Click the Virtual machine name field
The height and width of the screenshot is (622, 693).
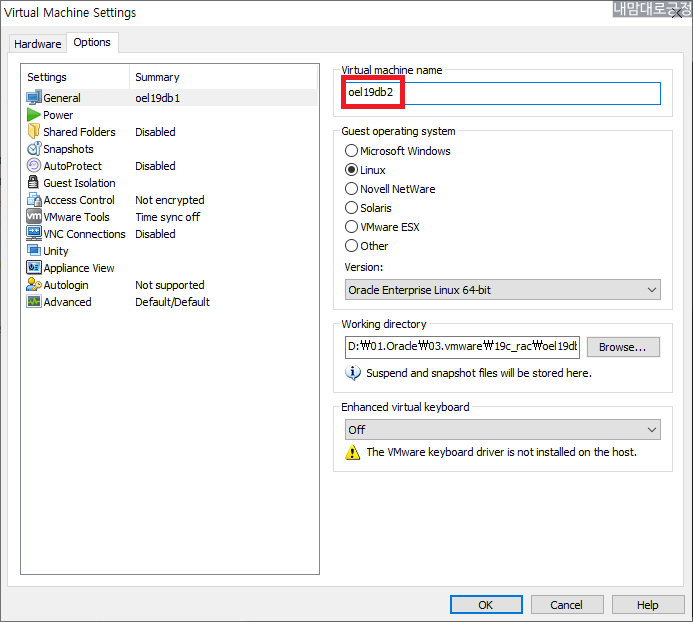click(503, 93)
